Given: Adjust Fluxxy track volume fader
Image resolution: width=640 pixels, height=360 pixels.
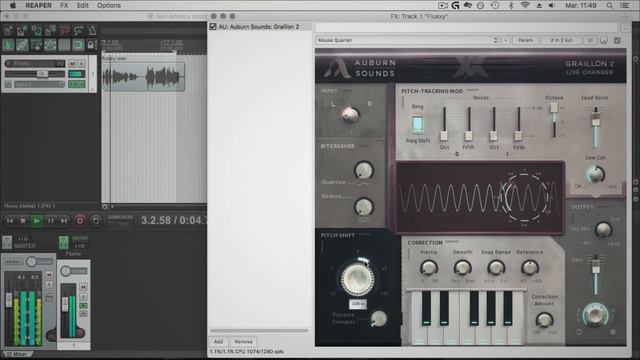Looking at the screenshot, I should click(x=42, y=74).
